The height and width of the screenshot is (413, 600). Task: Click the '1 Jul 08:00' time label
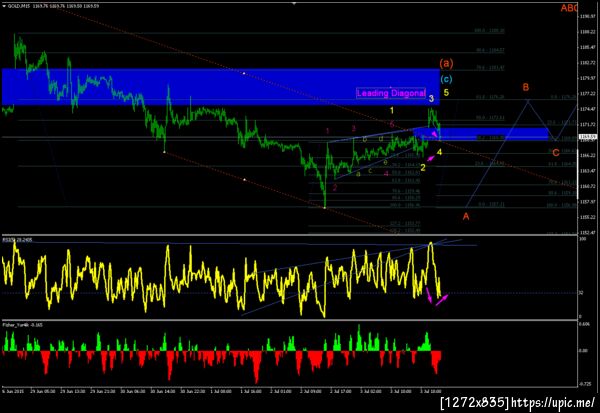pos(221,392)
